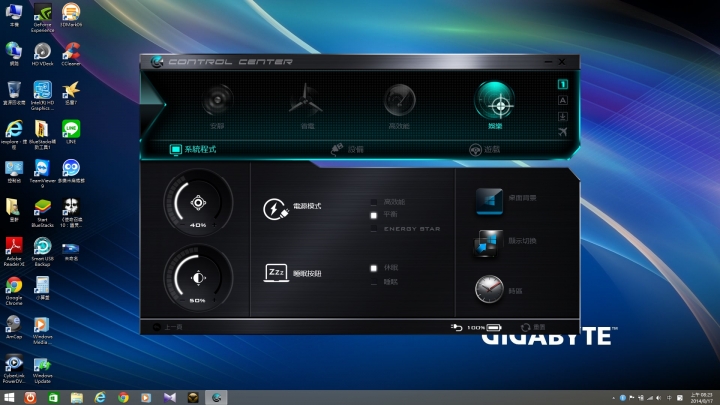
Task: Click the plus on the 40% dial
Action: [214, 225]
